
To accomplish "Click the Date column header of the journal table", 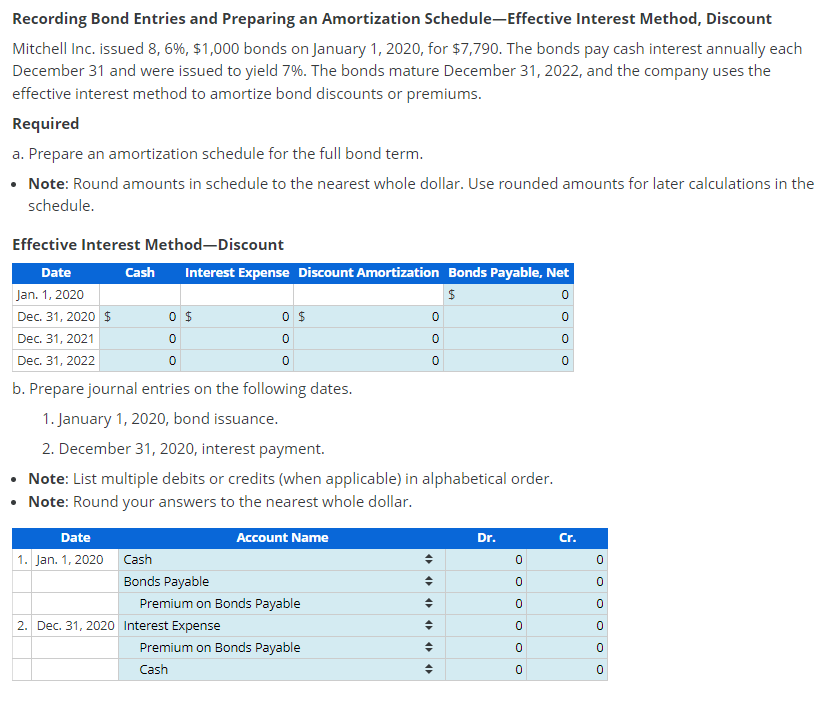I will pos(75,538).
